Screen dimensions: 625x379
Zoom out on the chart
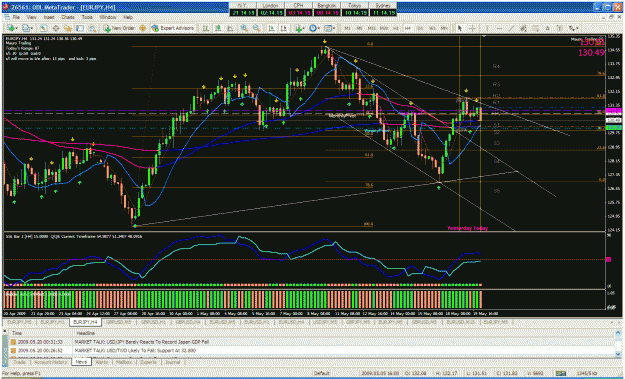click(256, 28)
